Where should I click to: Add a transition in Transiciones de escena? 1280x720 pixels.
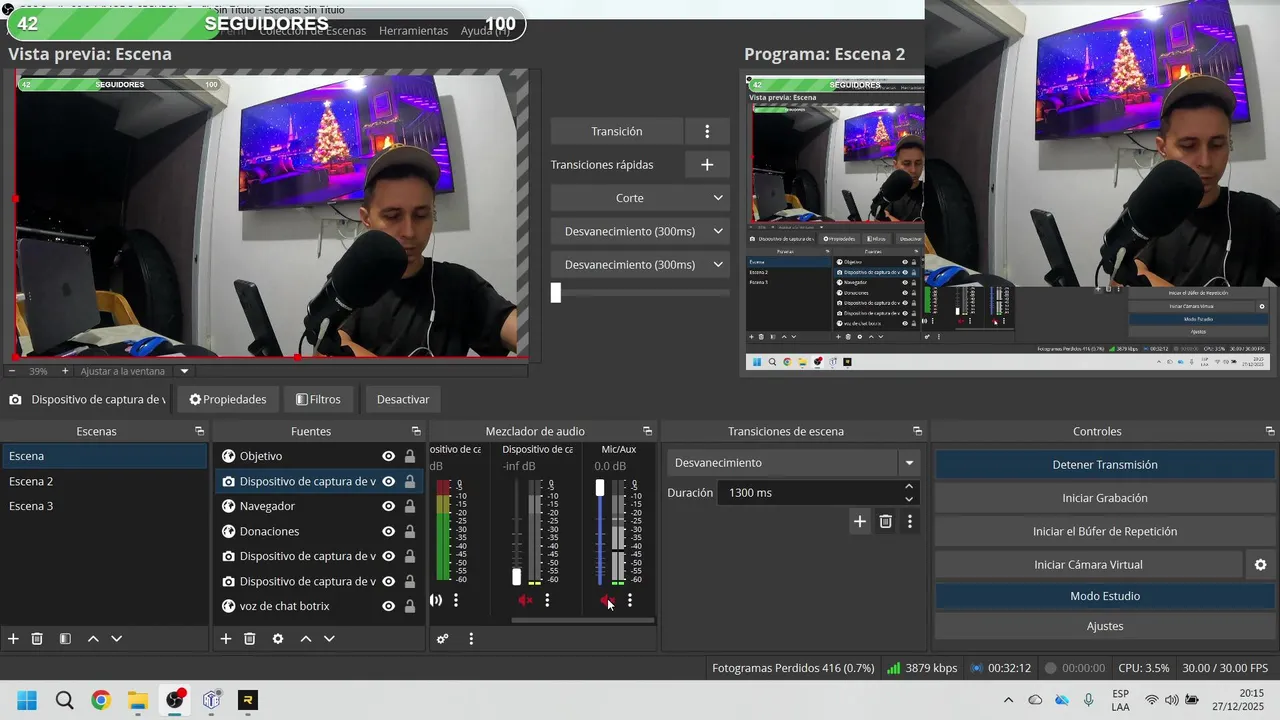click(x=859, y=521)
